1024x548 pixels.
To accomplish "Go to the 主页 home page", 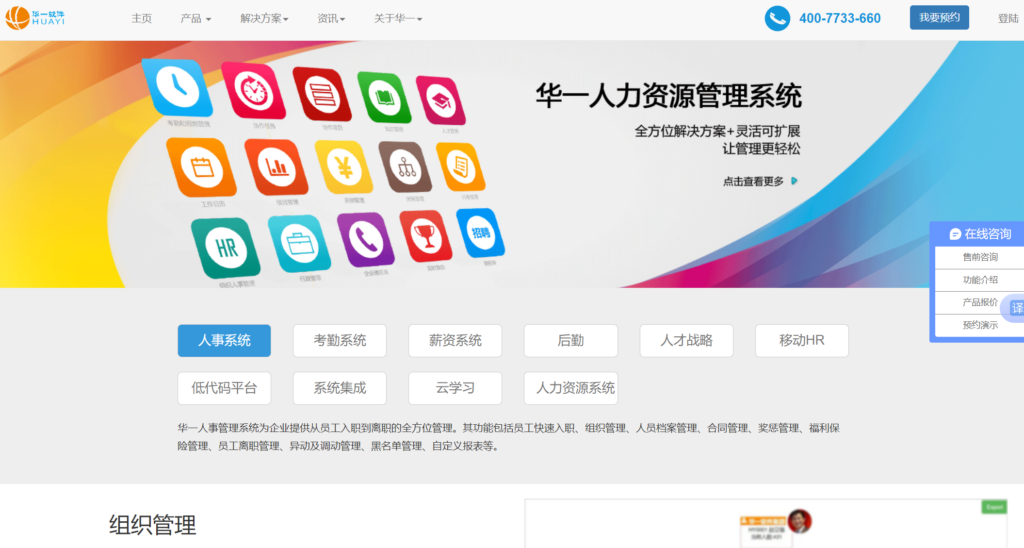I will 141,18.
